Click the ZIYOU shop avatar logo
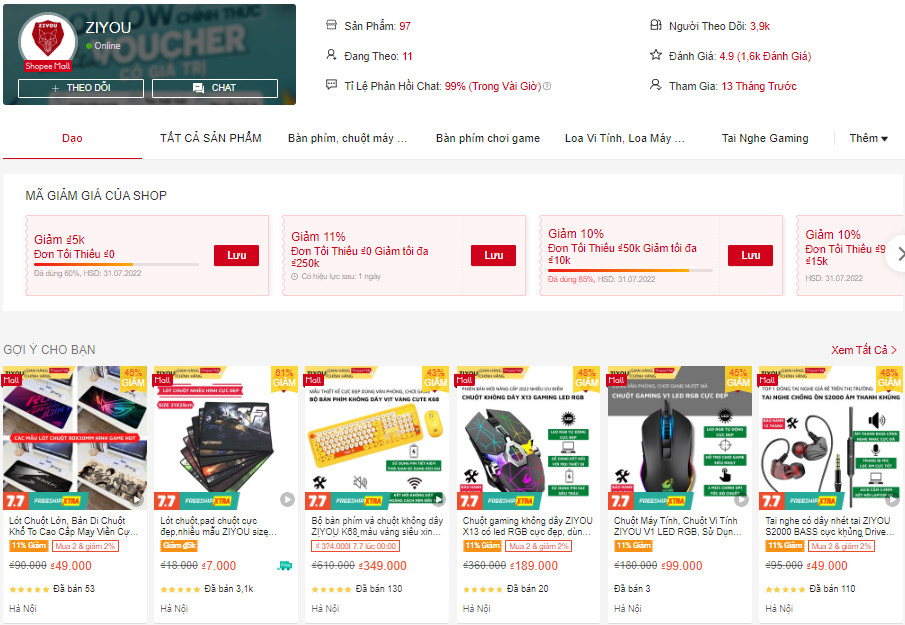905x625 pixels. tap(48, 39)
